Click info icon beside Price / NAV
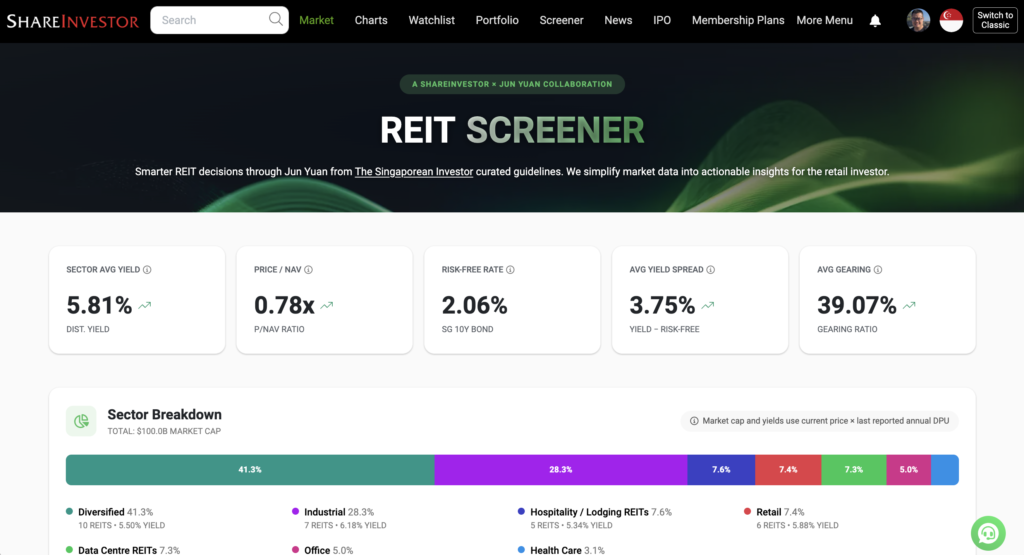Viewport: 1024px width, 555px height. (x=308, y=270)
